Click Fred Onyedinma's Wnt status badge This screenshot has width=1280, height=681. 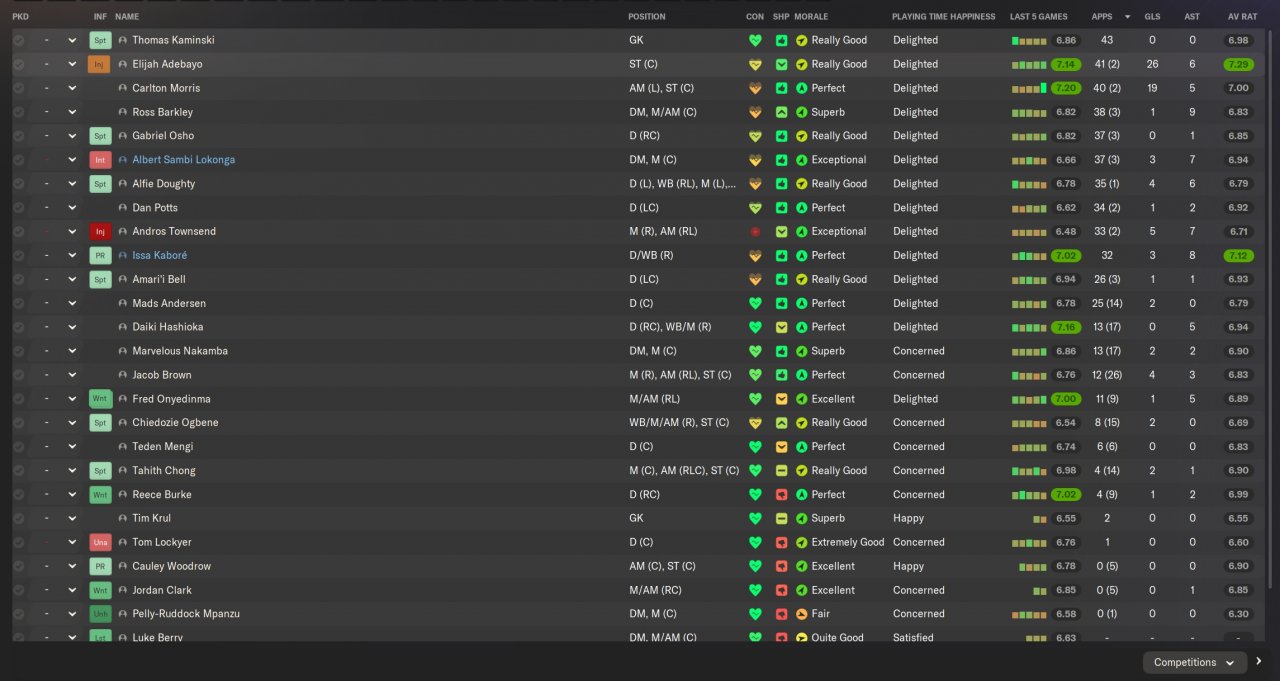pyautogui.click(x=100, y=399)
